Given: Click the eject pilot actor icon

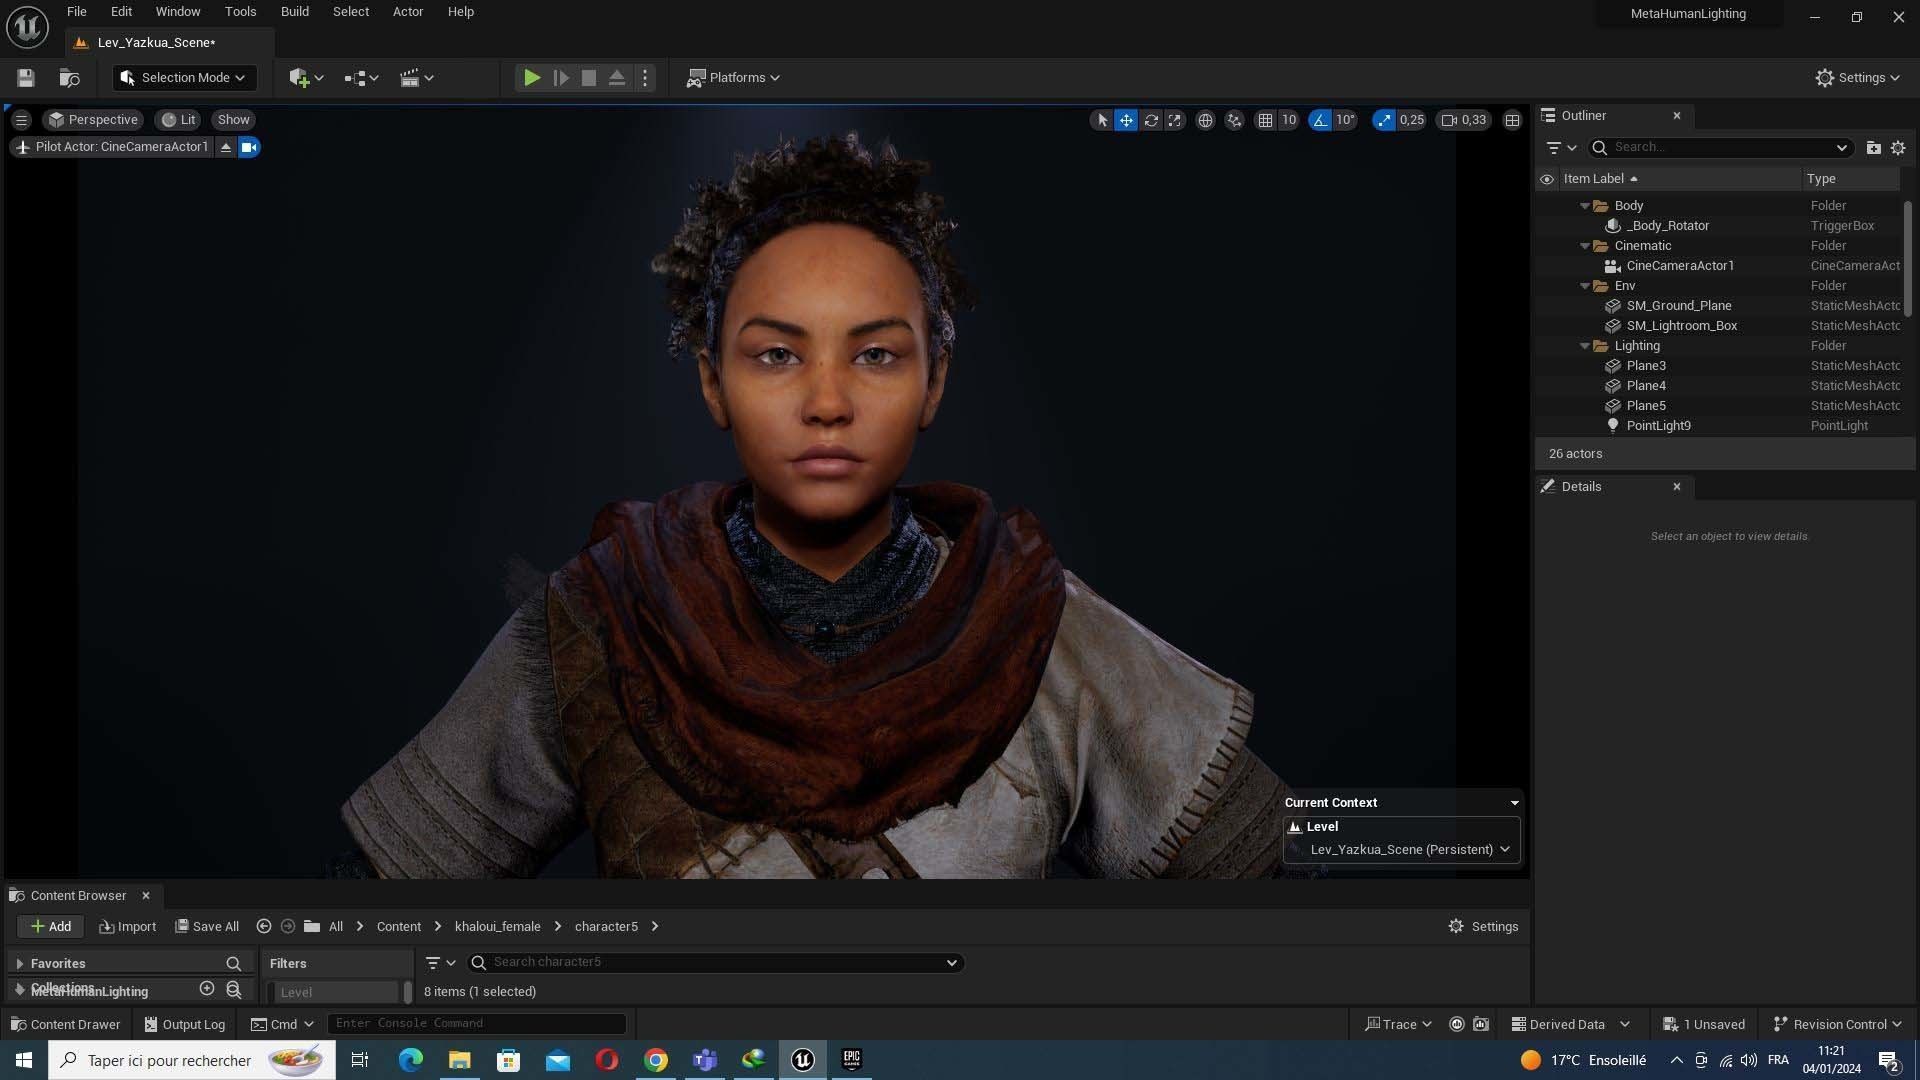Looking at the screenshot, I should 226,147.
